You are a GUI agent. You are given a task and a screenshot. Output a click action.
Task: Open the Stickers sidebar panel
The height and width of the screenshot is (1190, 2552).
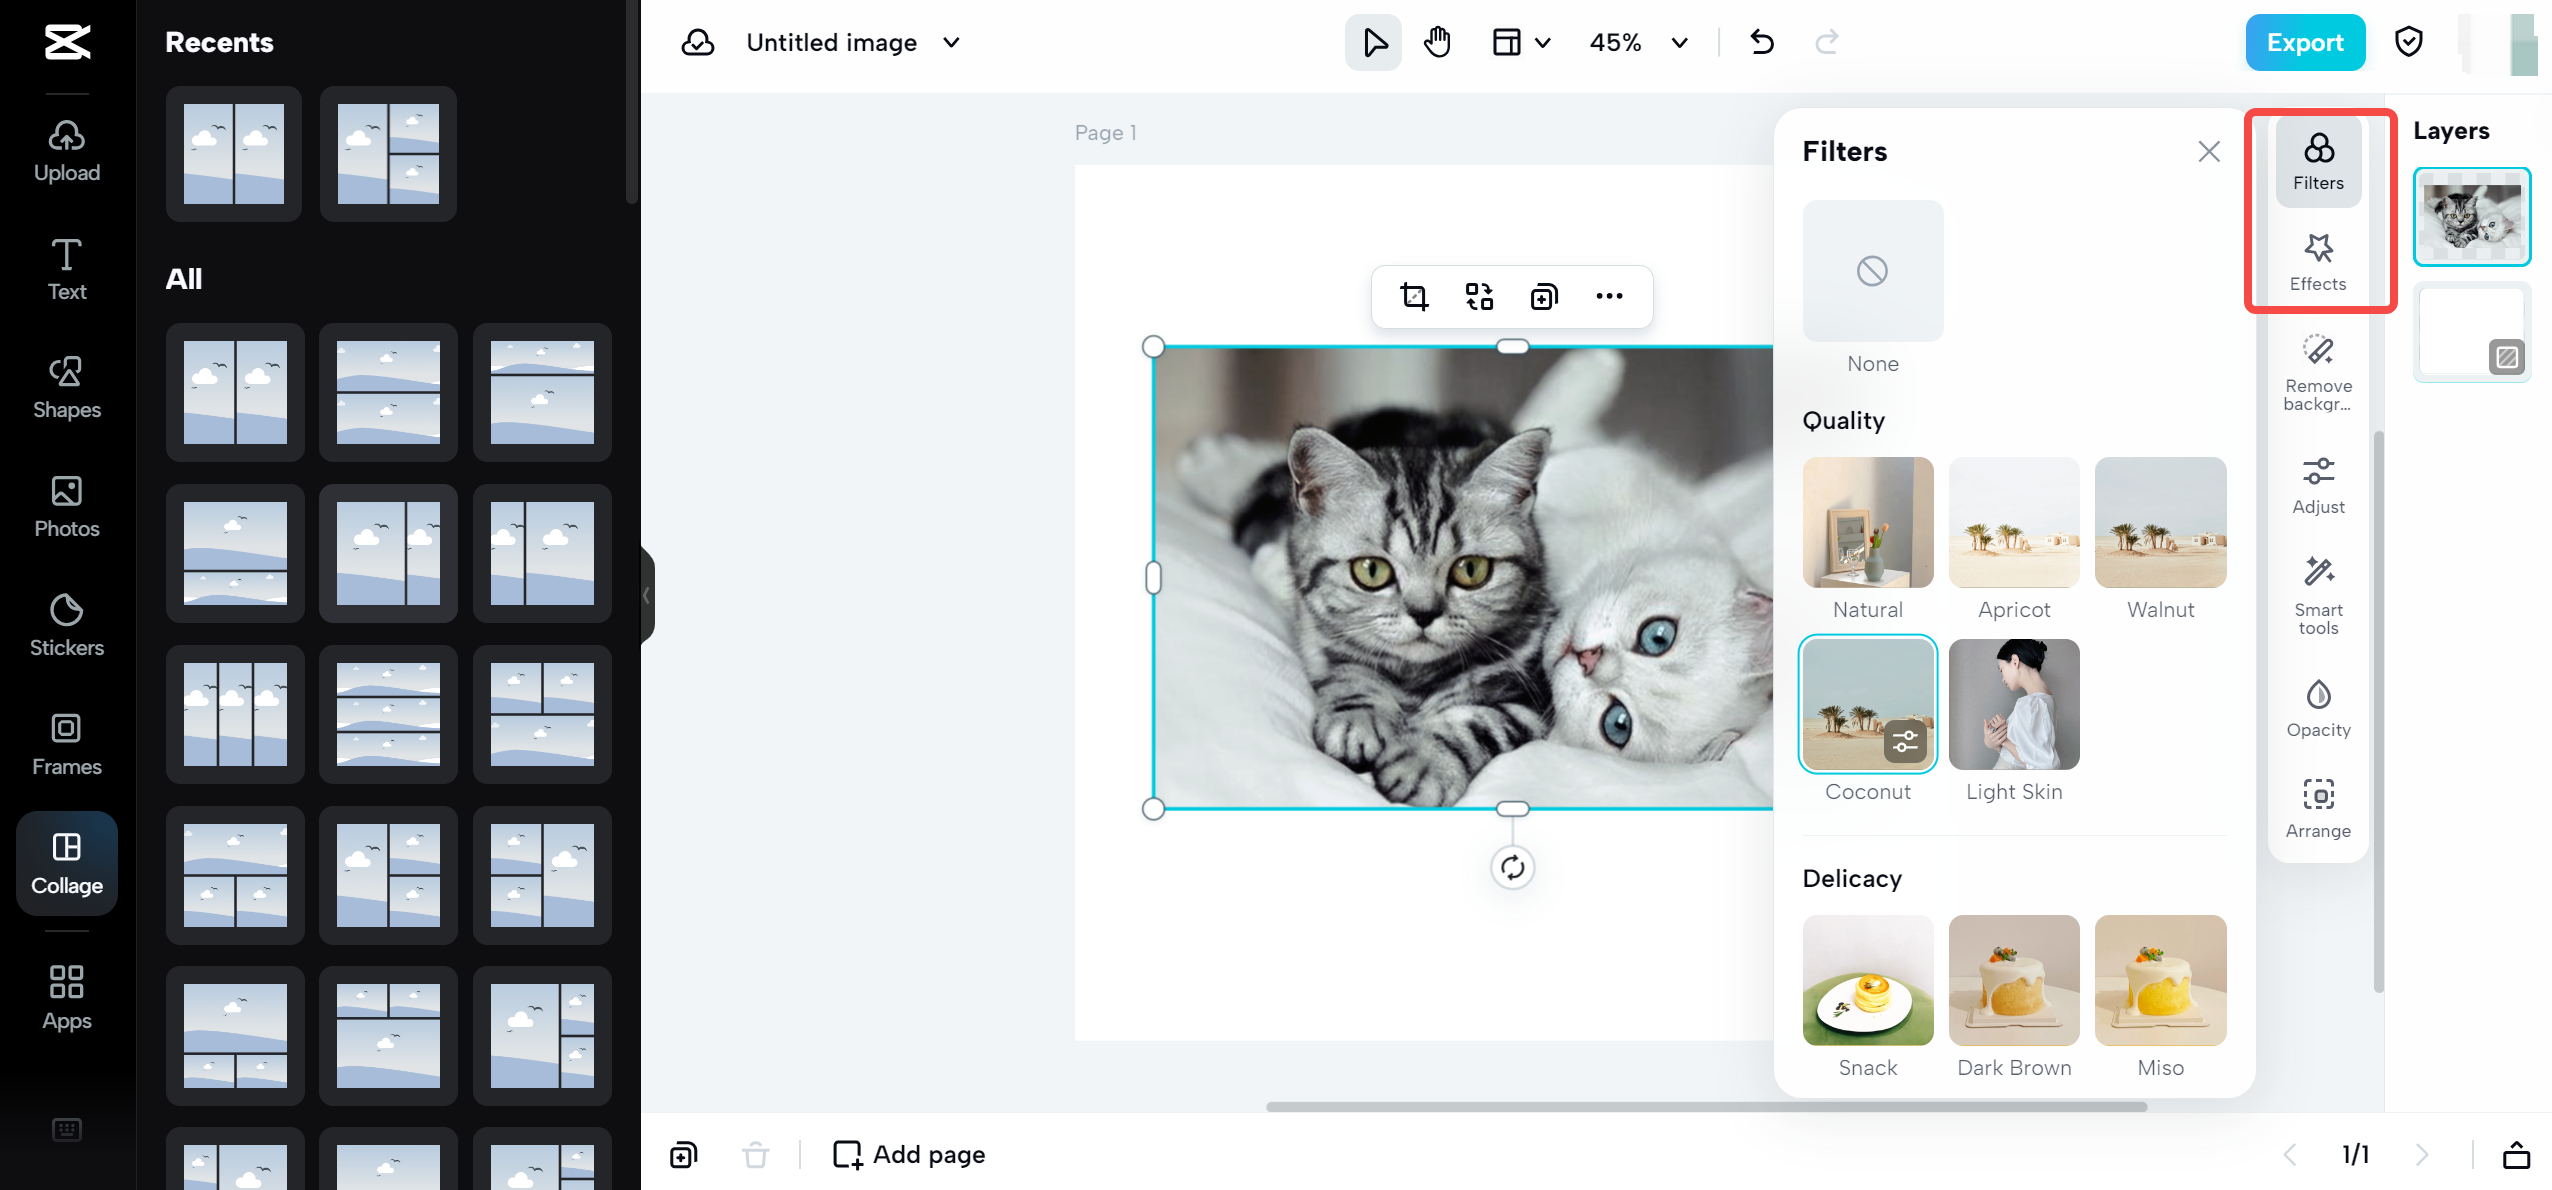(66, 624)
